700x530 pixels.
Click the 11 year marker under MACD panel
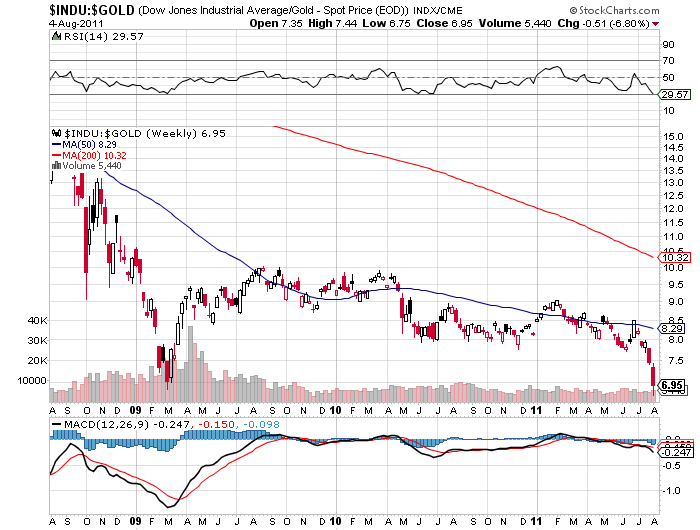536,521
